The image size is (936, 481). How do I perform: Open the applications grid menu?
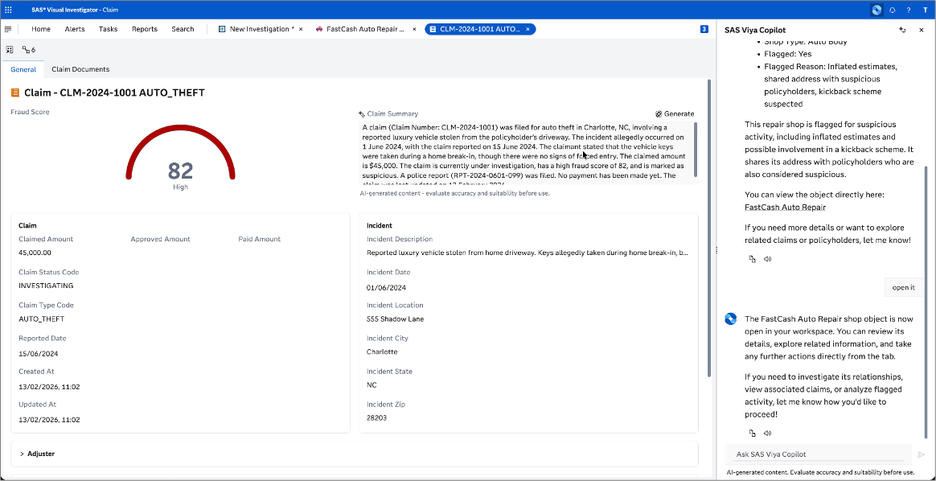pos(8,10)
